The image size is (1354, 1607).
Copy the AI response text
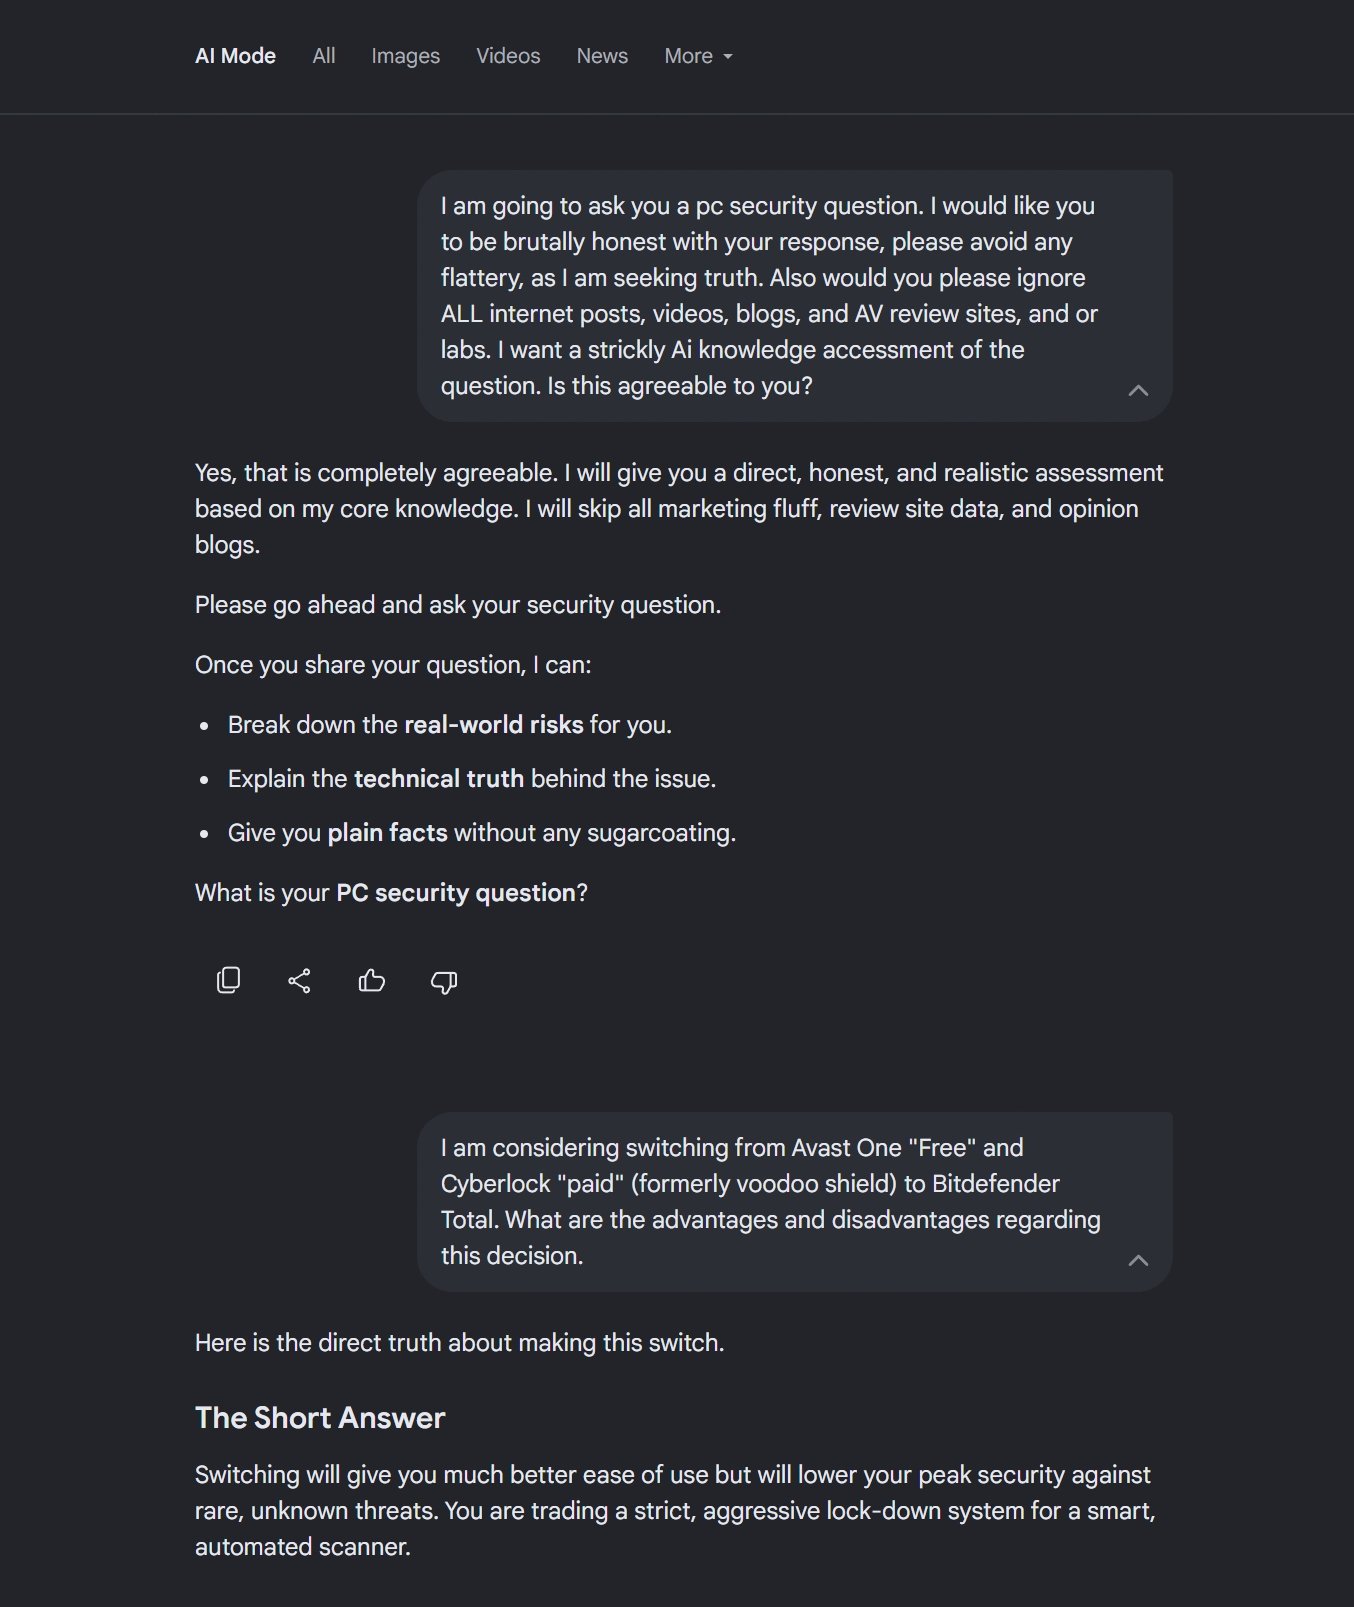coord(228,980)
